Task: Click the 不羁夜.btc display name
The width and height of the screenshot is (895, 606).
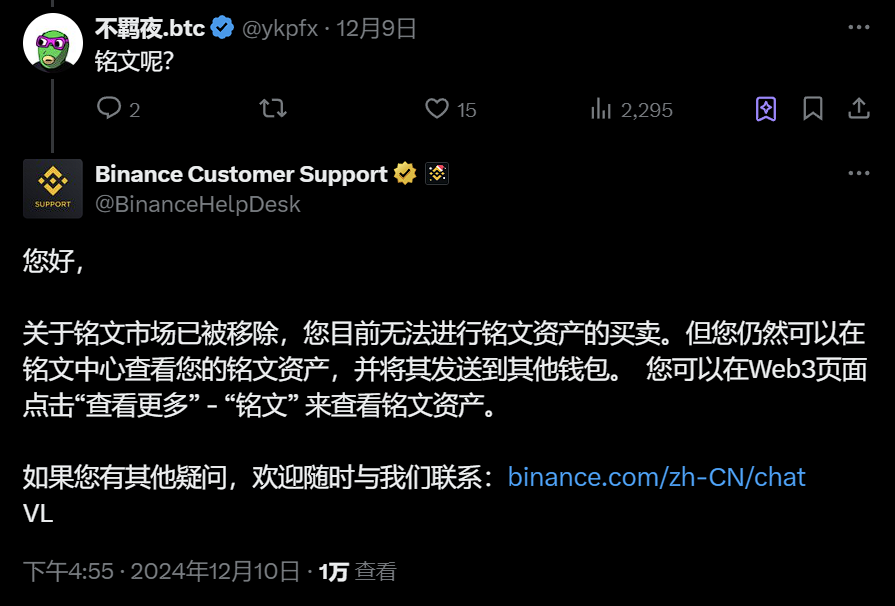Action: tap(150, 28)
